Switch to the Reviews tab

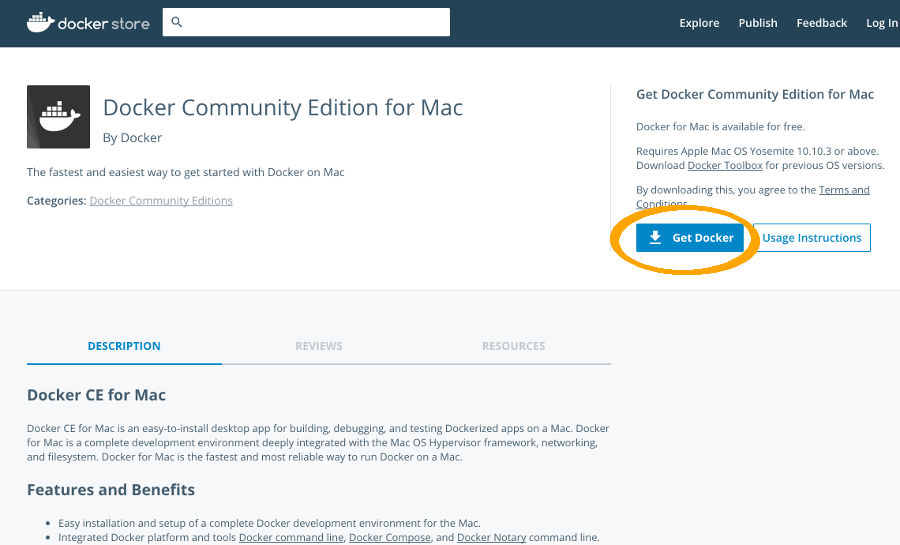319,346
